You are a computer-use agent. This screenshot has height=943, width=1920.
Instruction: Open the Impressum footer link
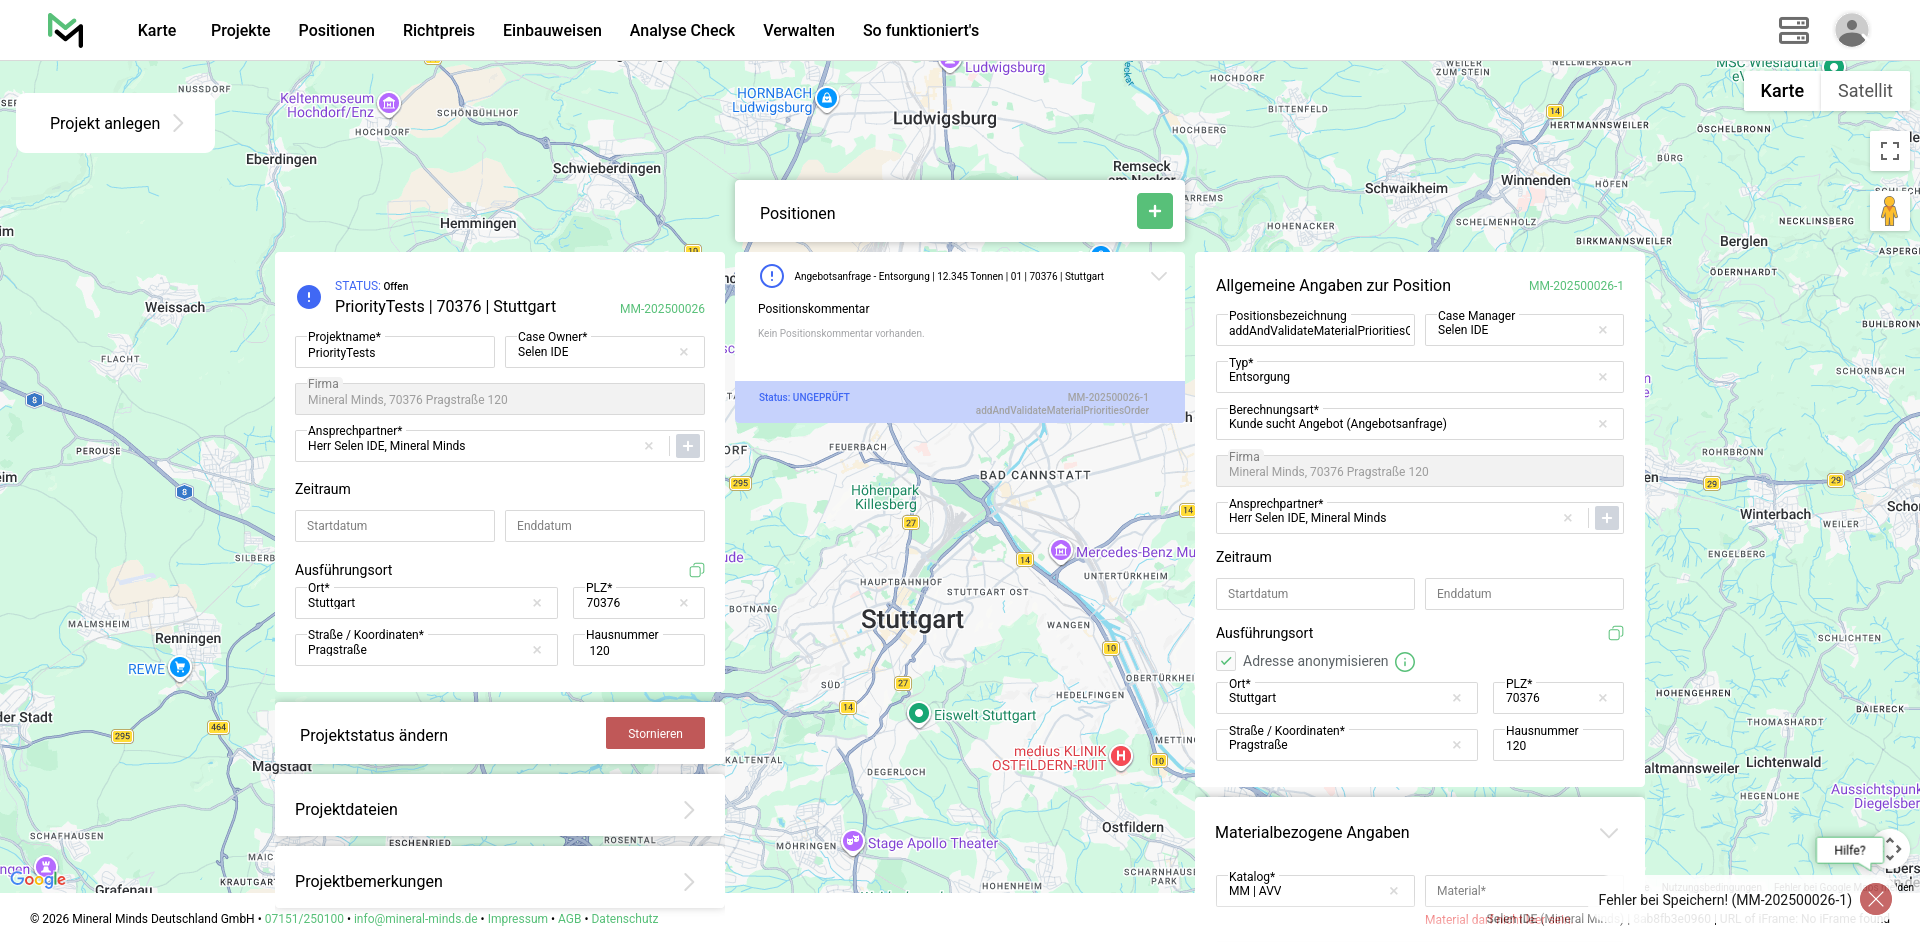(517, 919)
